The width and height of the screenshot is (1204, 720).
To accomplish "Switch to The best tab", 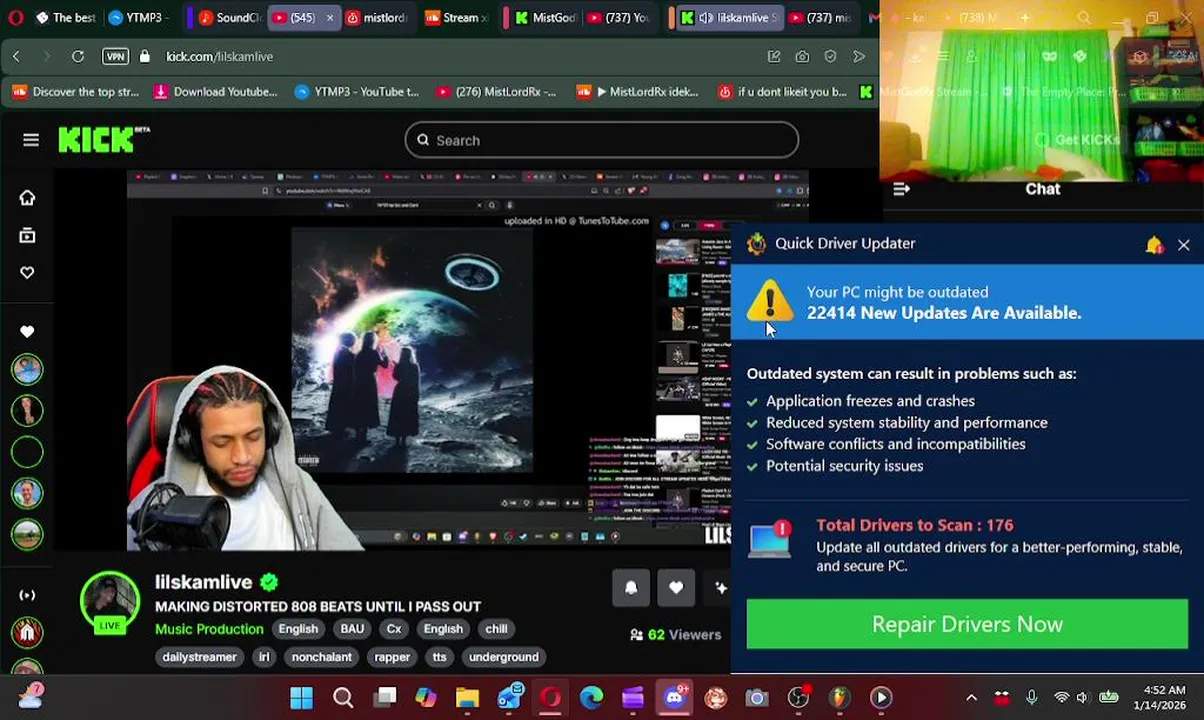I will tap(64, 18).
